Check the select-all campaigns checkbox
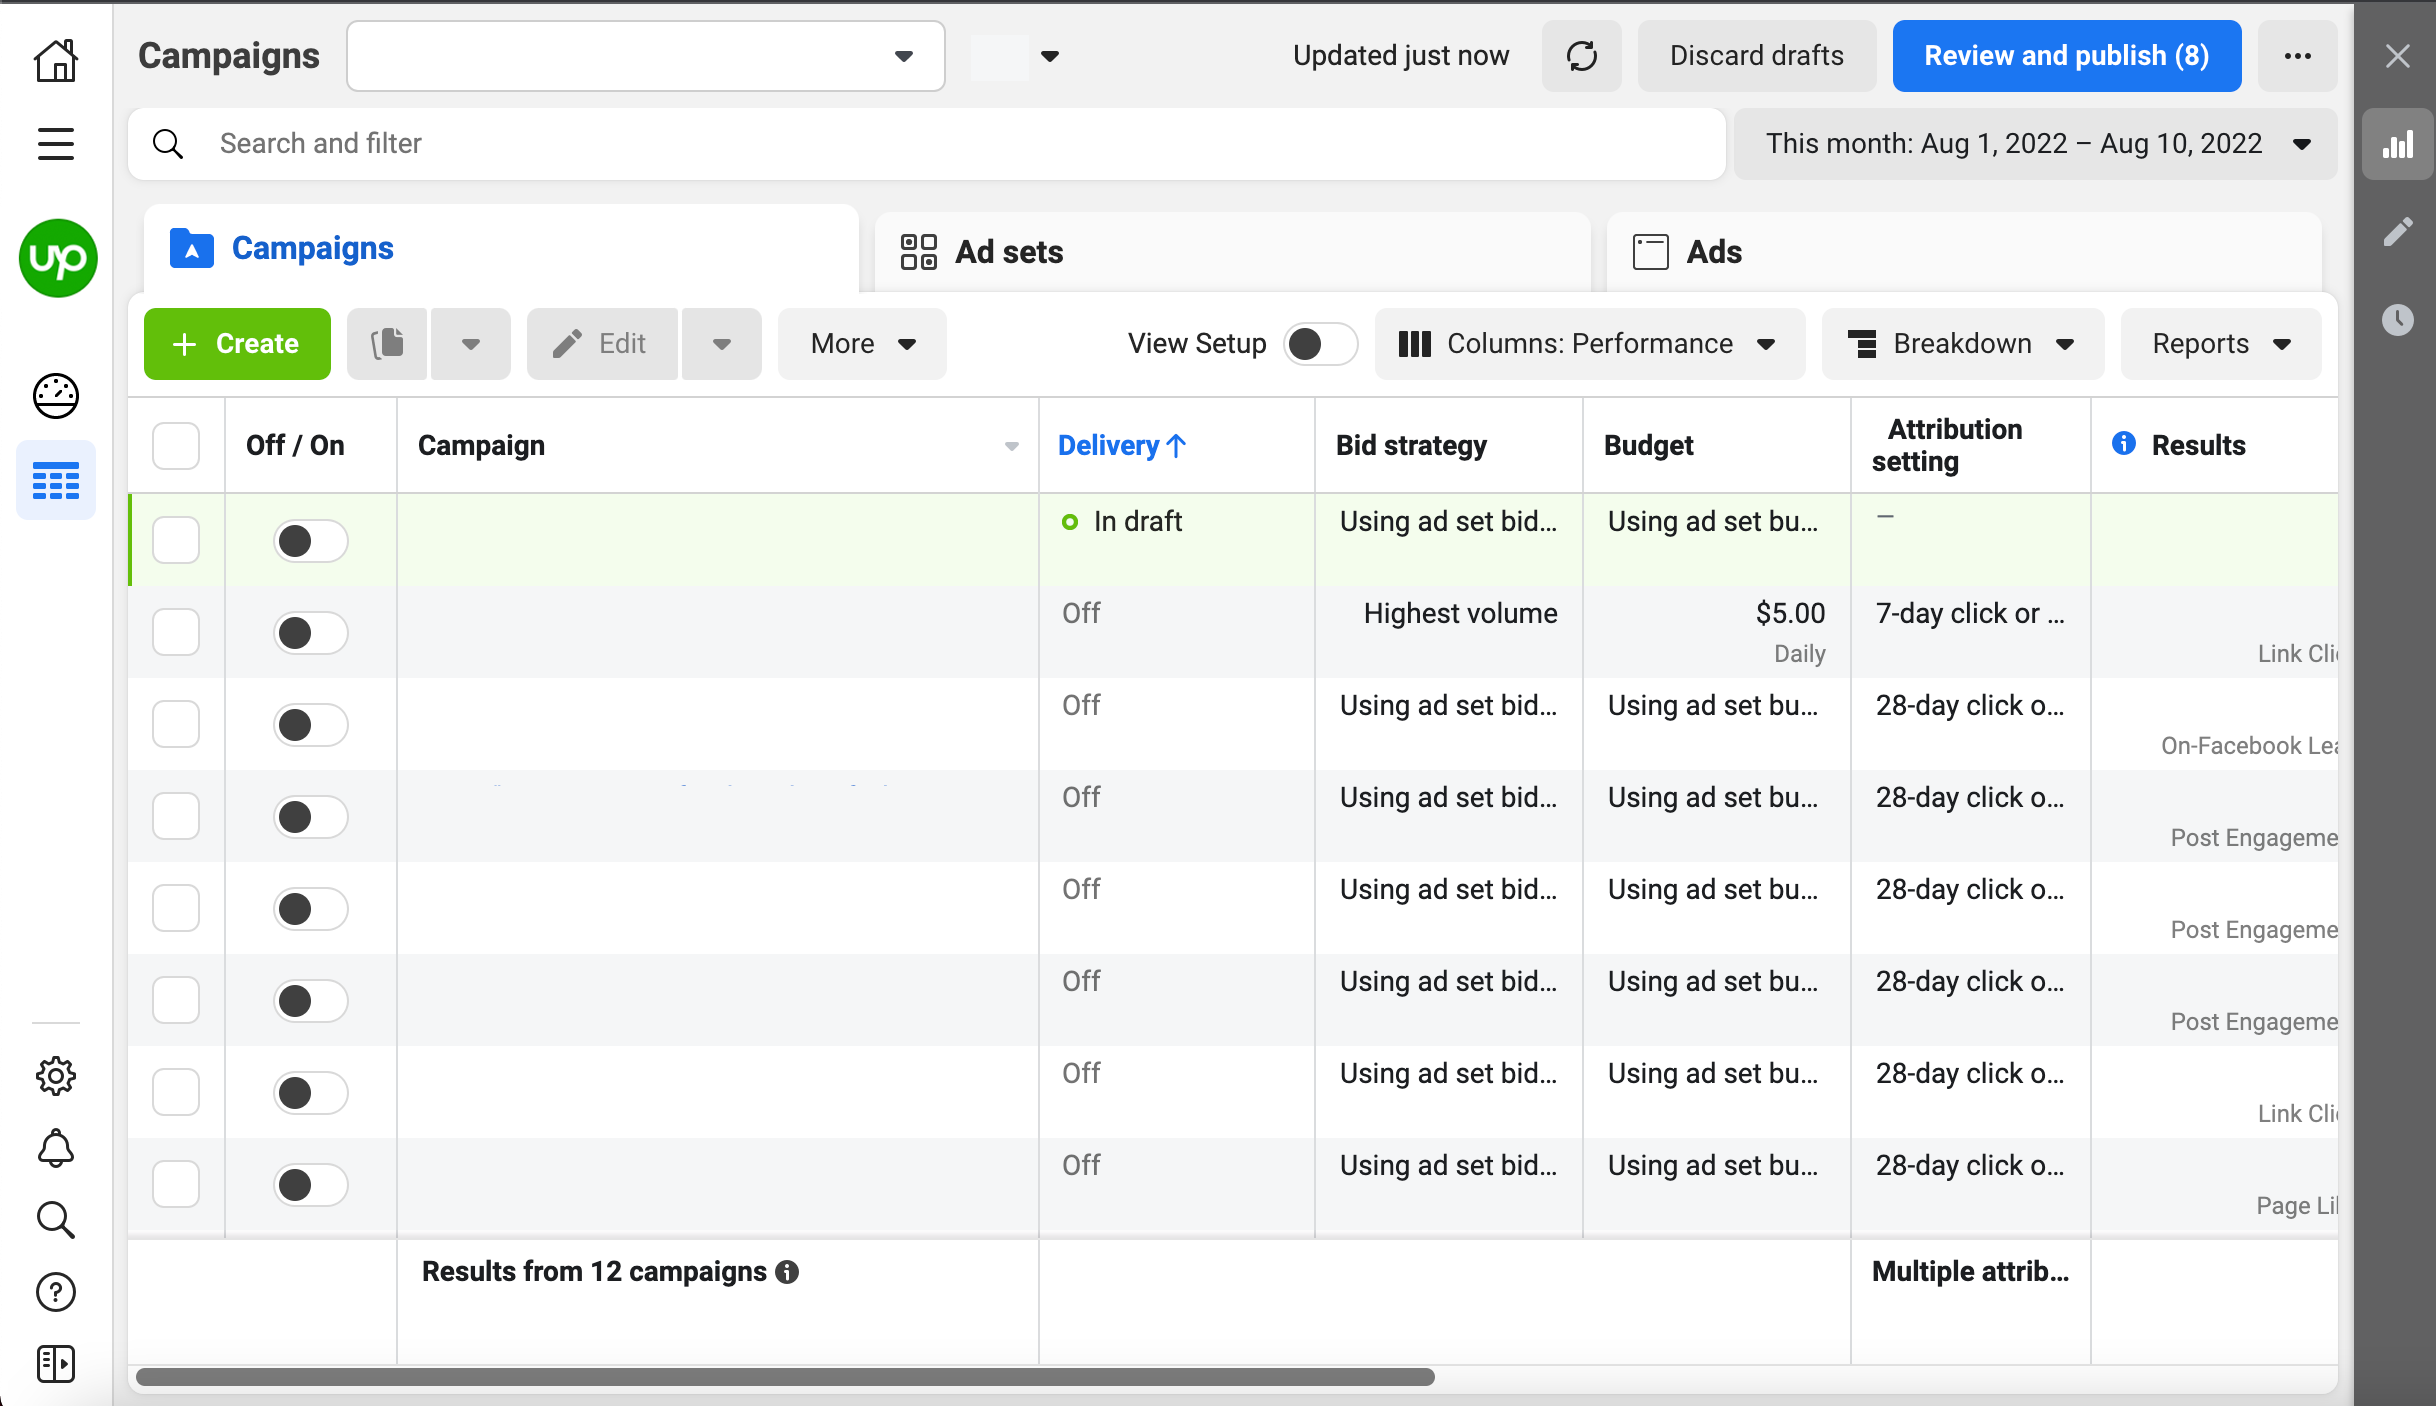2436x1406 pixels. (x=176, y=445)
